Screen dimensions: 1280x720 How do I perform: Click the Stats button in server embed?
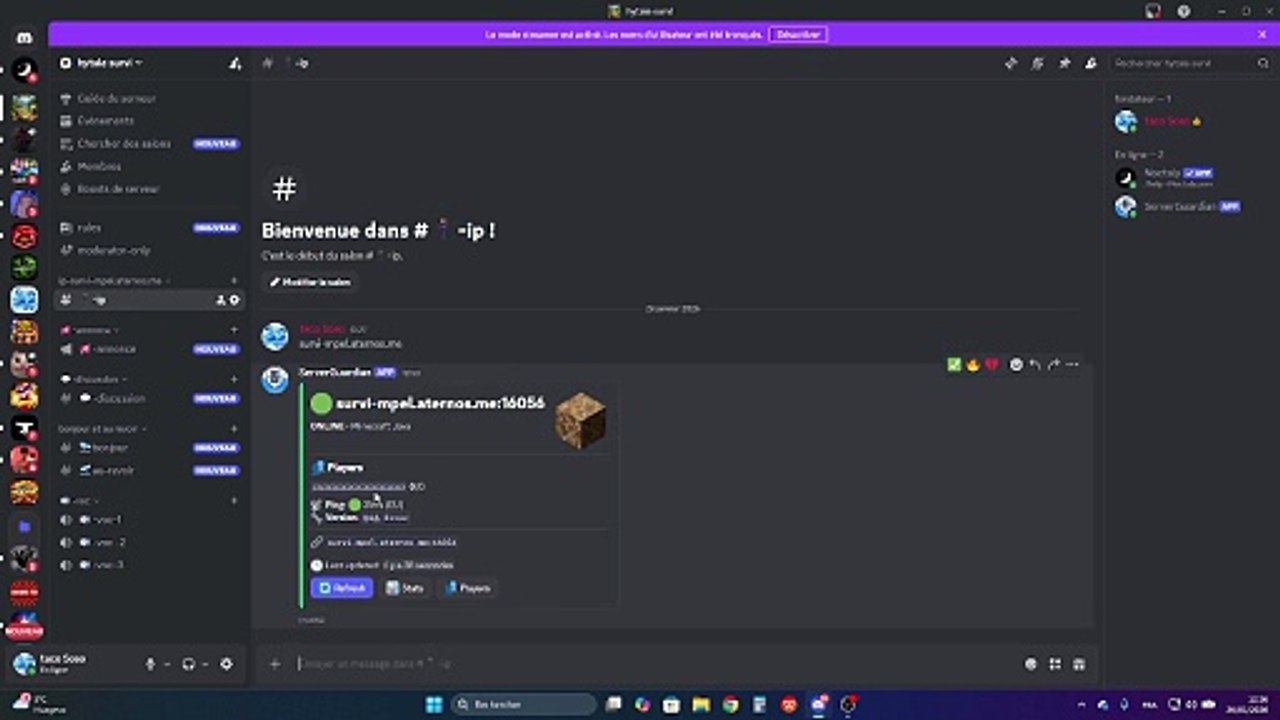pos(405,588)
